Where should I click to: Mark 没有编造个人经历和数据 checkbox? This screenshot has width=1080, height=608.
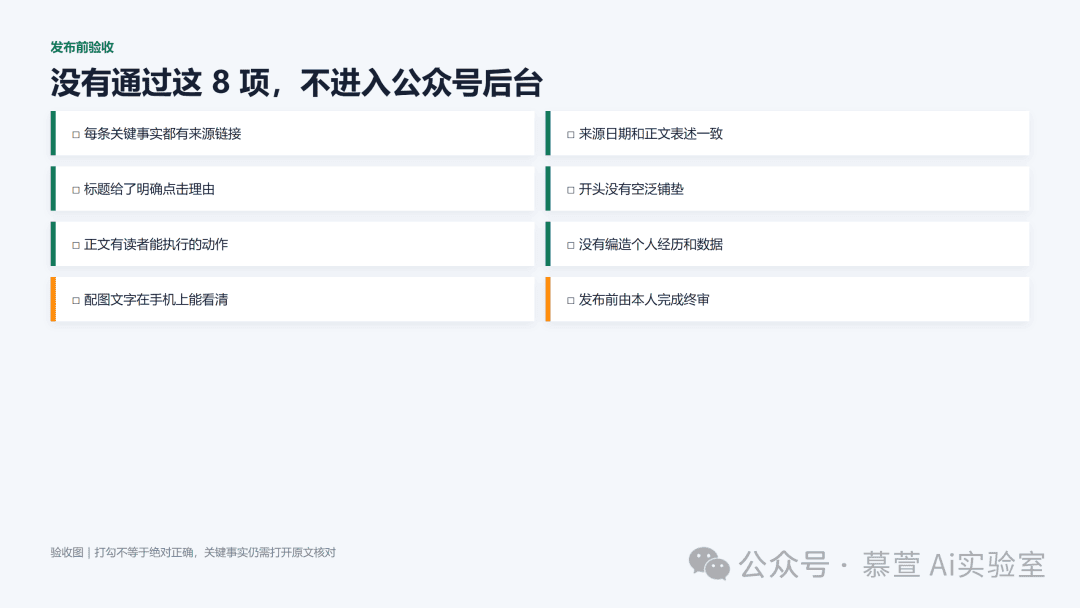click(570, 245)
